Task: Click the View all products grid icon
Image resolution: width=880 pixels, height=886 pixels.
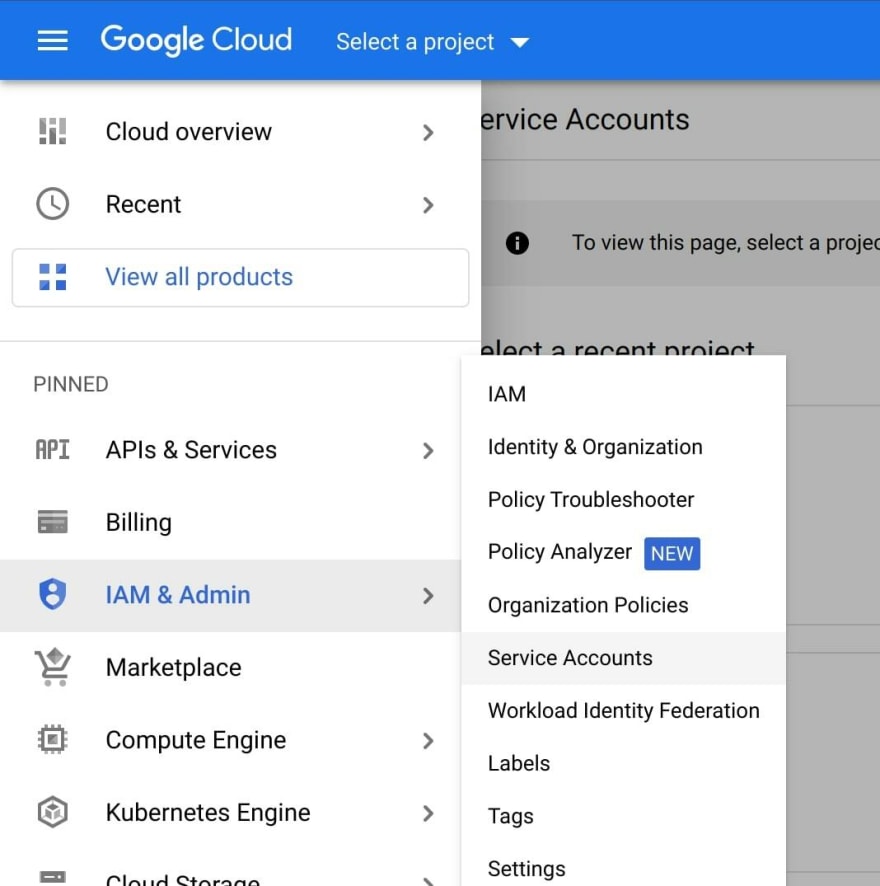Action: [x=53, y=277]
